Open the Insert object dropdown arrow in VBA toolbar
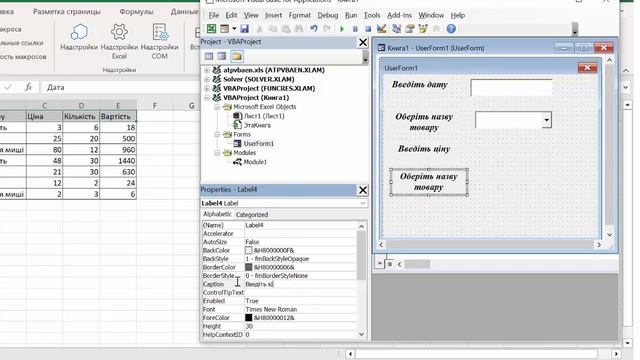This screenshot has width=640, height=360. pyautogui.click(x=234, y=29)
